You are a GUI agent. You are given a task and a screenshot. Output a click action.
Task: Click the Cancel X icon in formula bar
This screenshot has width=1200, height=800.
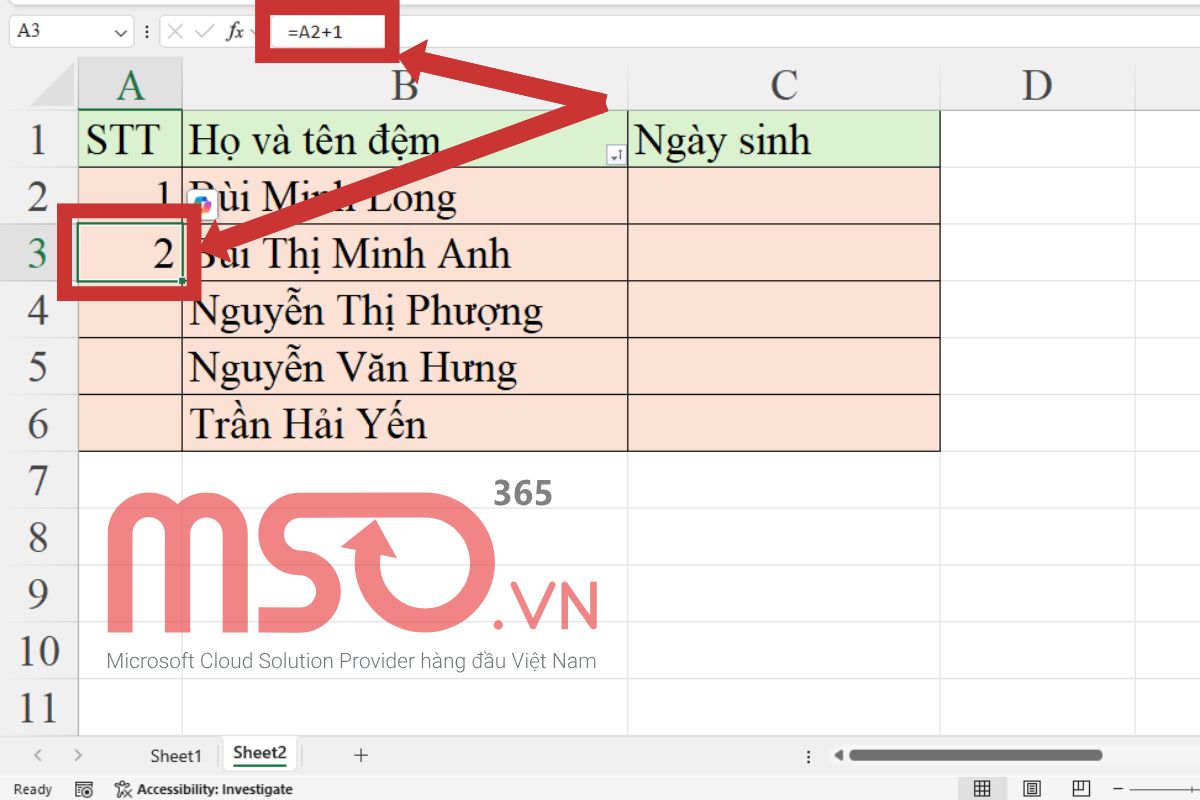175,32
